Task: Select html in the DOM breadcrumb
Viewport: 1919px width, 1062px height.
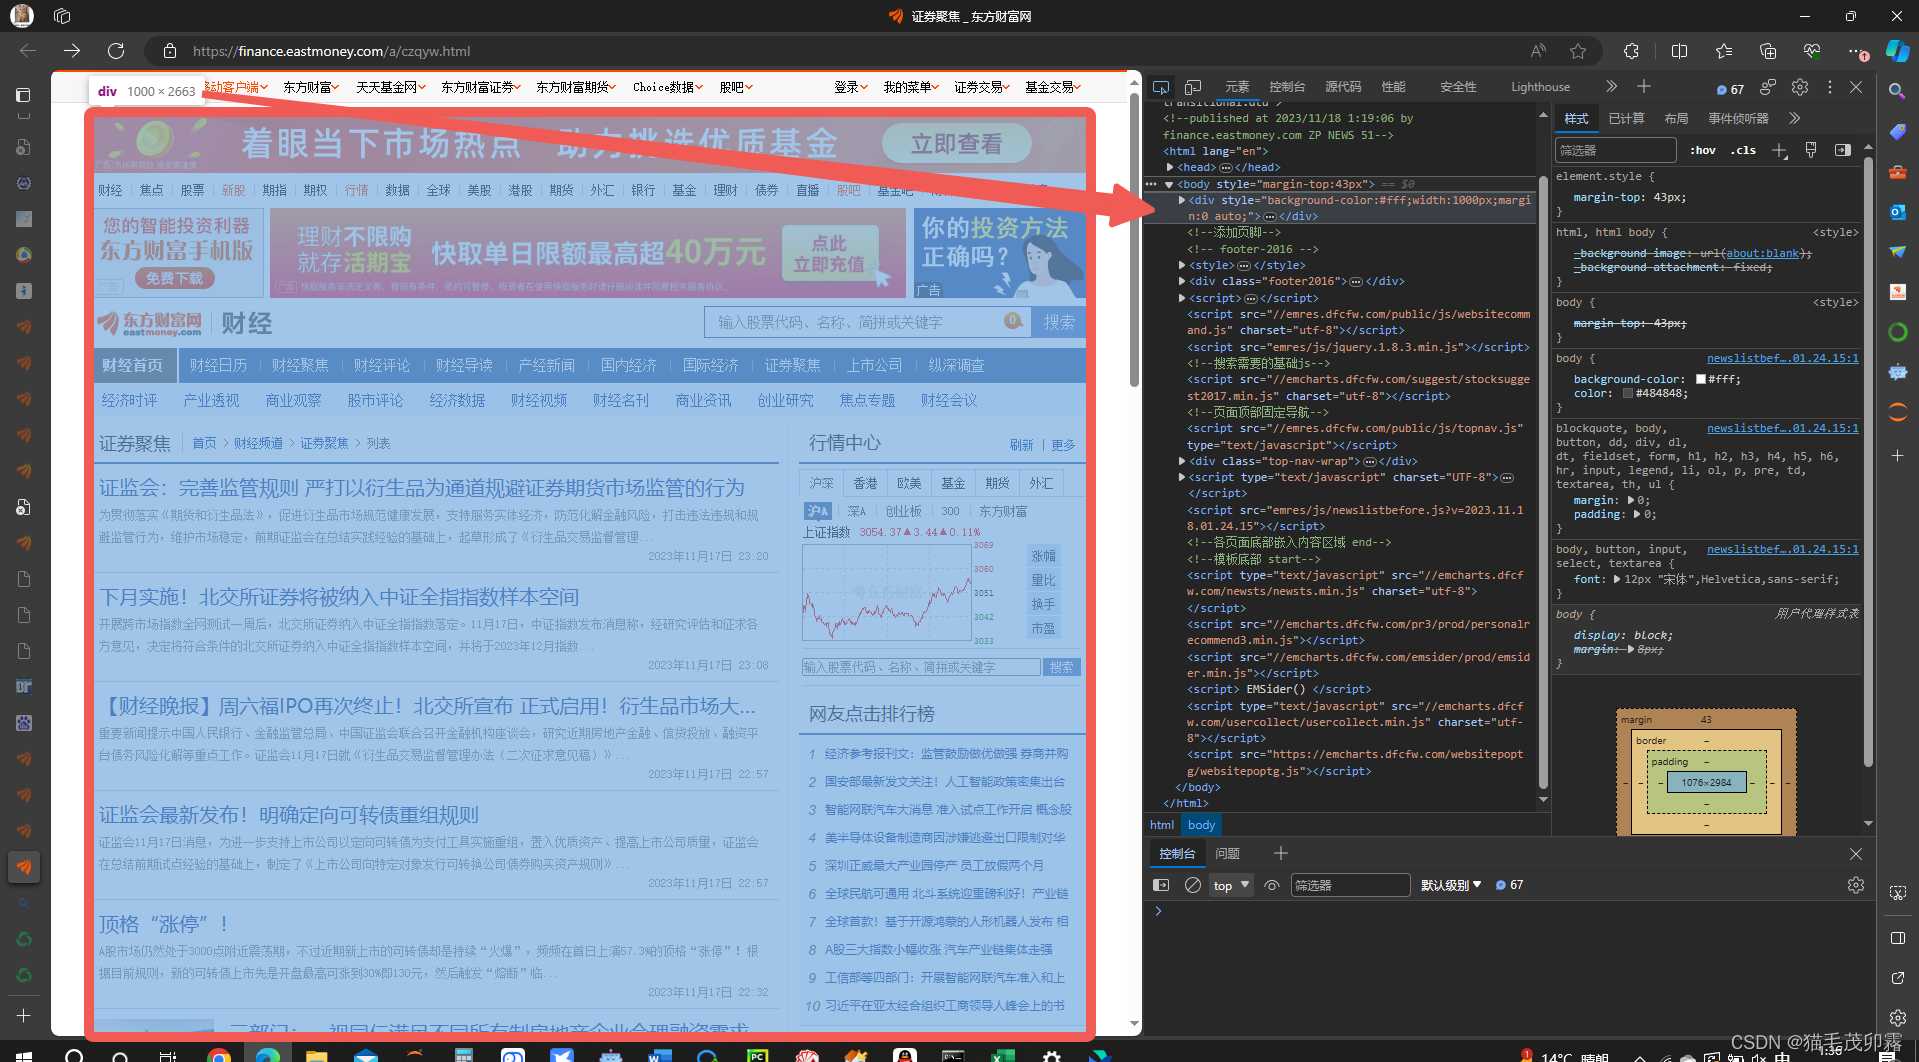Action: (x=1162, y=825)
